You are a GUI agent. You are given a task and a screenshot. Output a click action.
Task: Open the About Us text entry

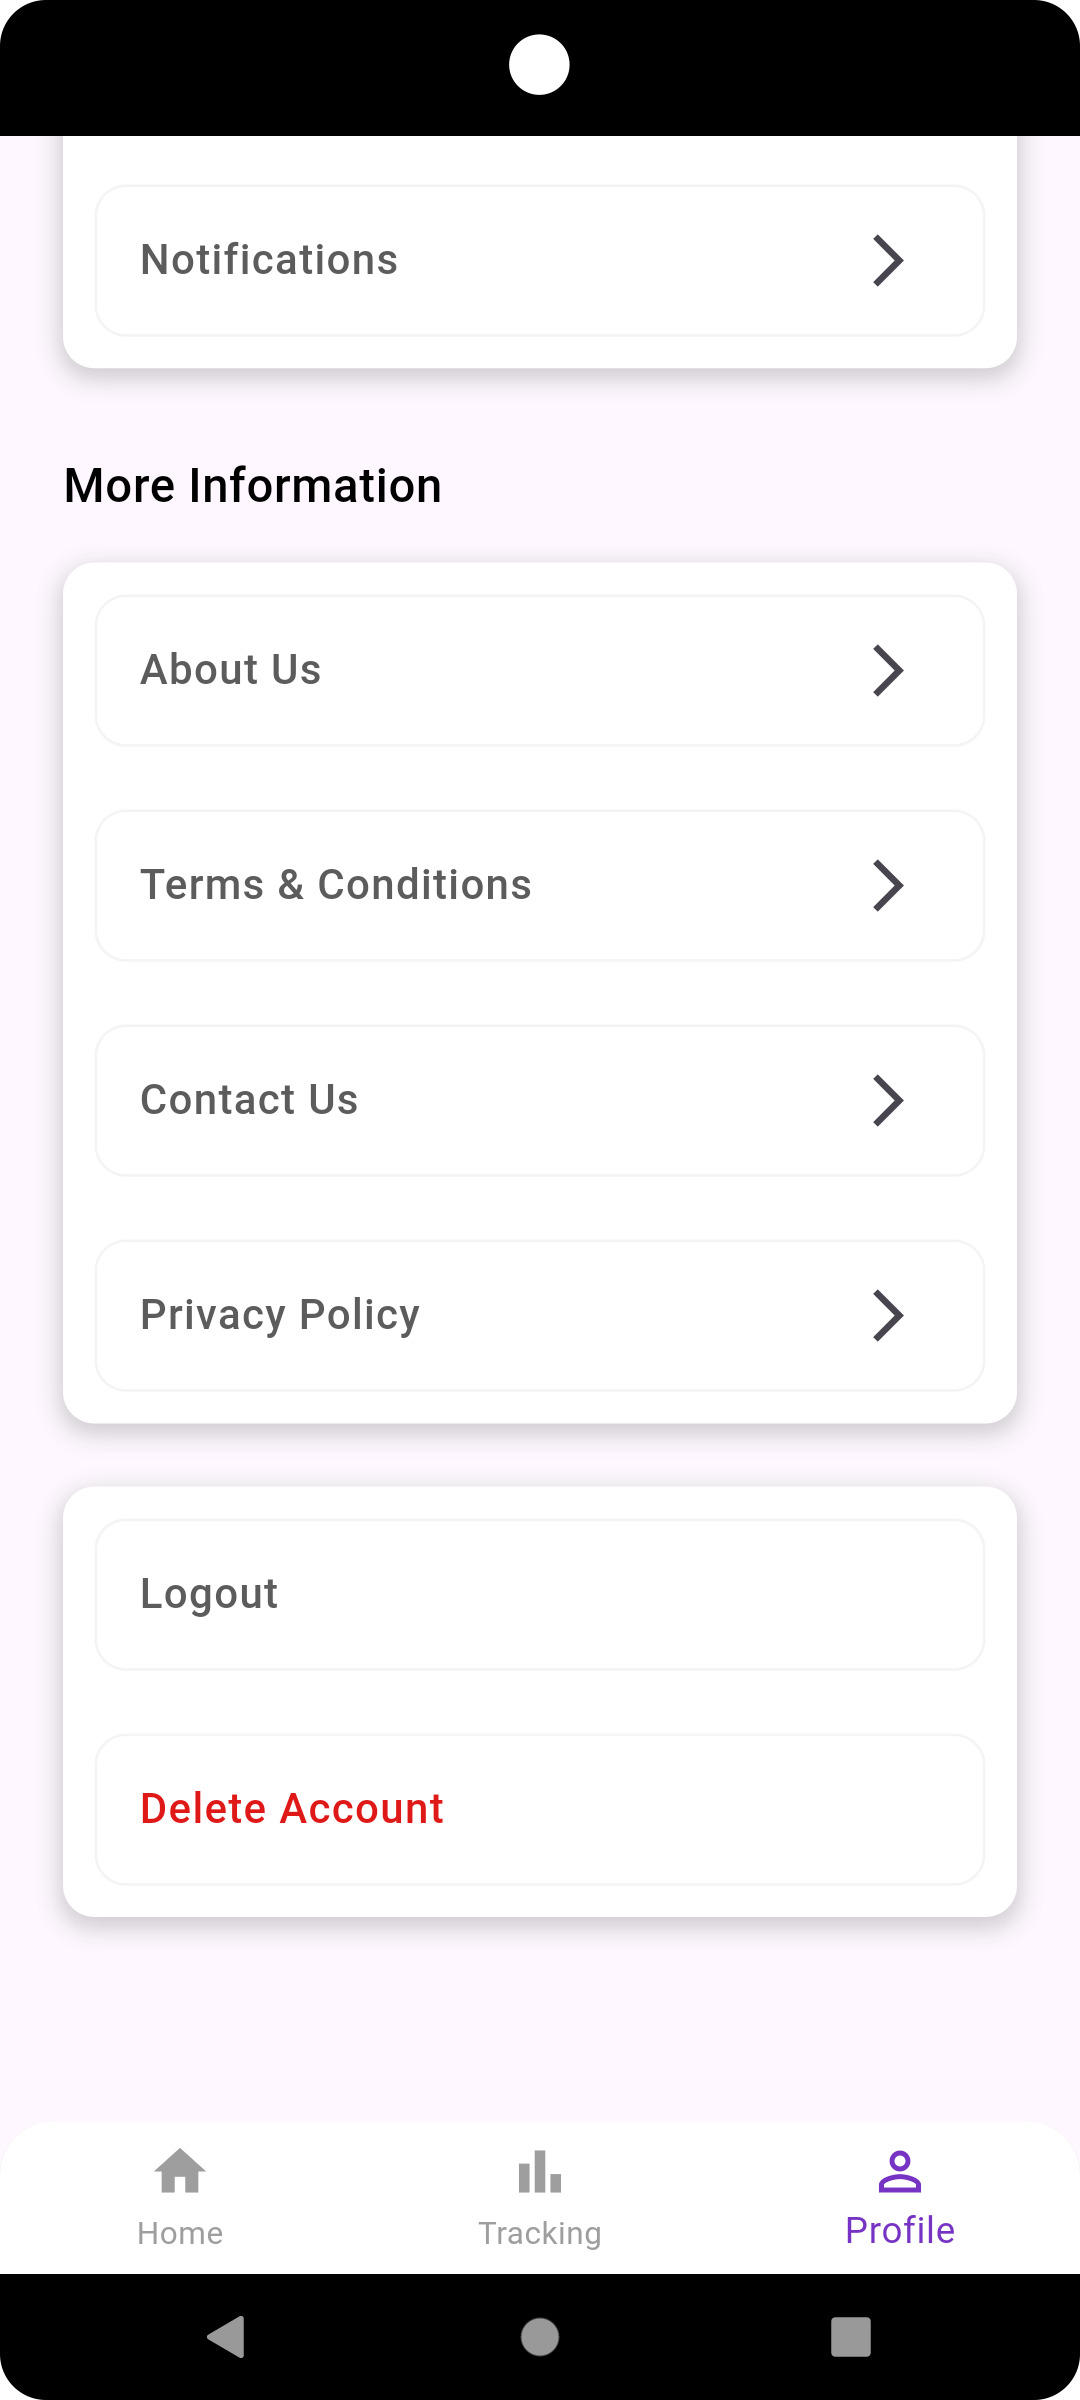click(231, 670)
